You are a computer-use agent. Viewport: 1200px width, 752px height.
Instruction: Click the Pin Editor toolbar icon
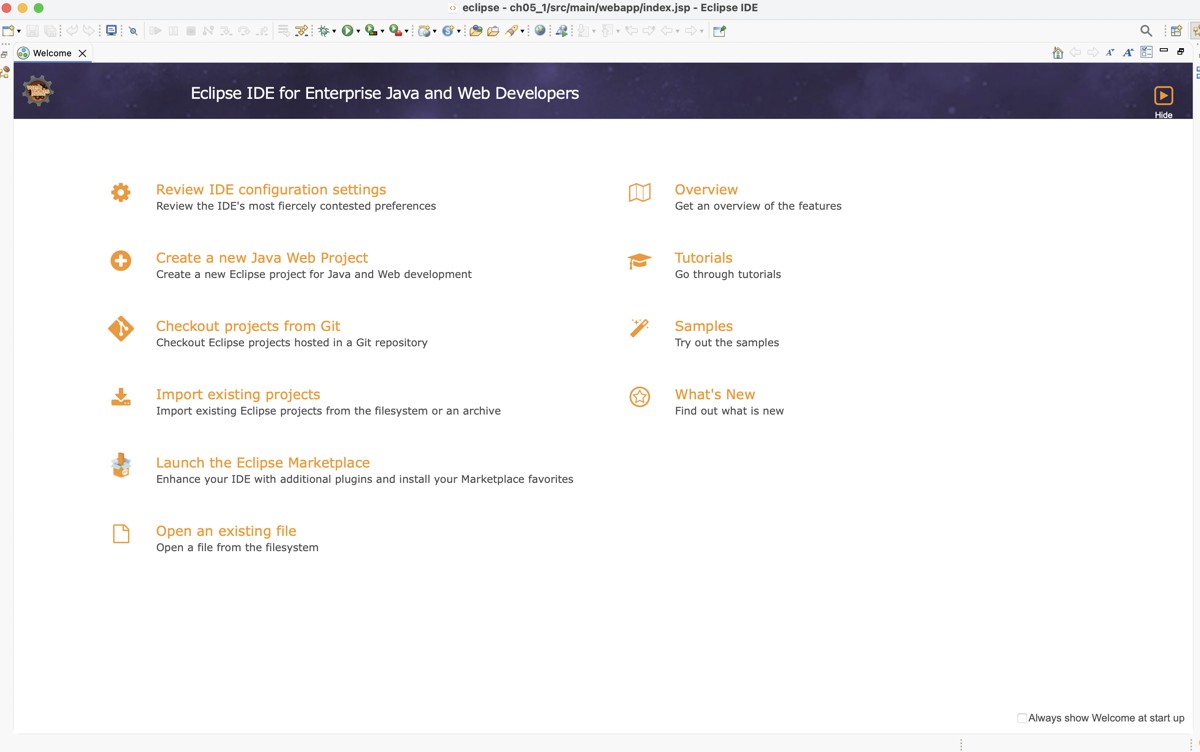[719, 31]
